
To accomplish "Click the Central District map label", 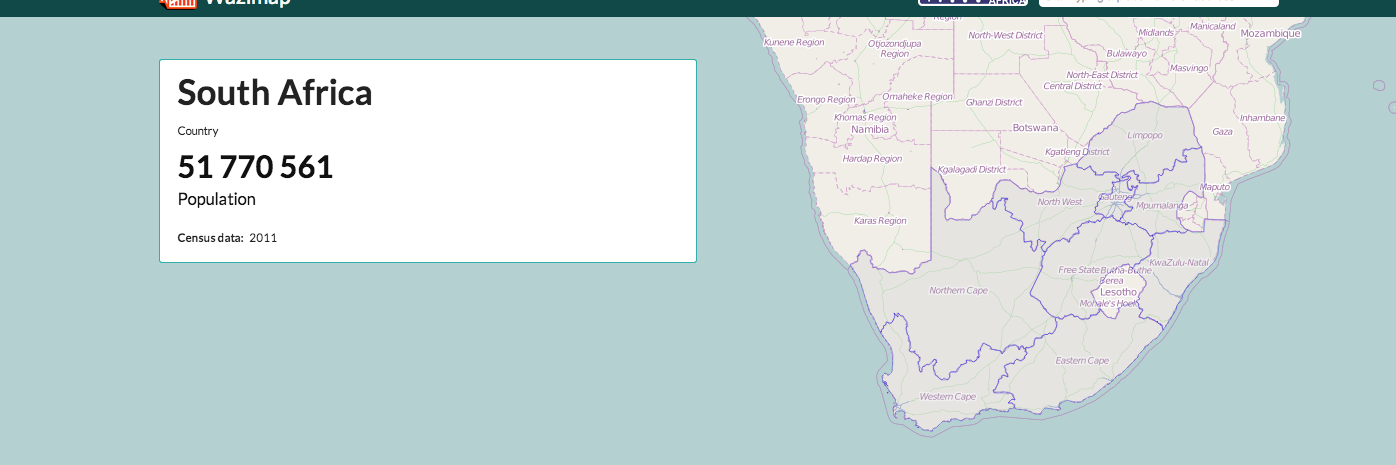I will [x=1072, y=86].
